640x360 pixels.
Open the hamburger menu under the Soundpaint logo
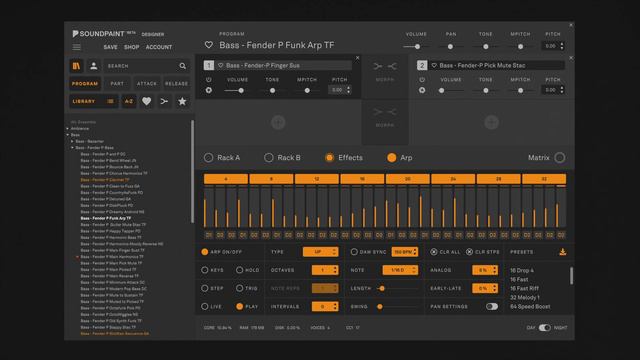(x=76, y=47)
